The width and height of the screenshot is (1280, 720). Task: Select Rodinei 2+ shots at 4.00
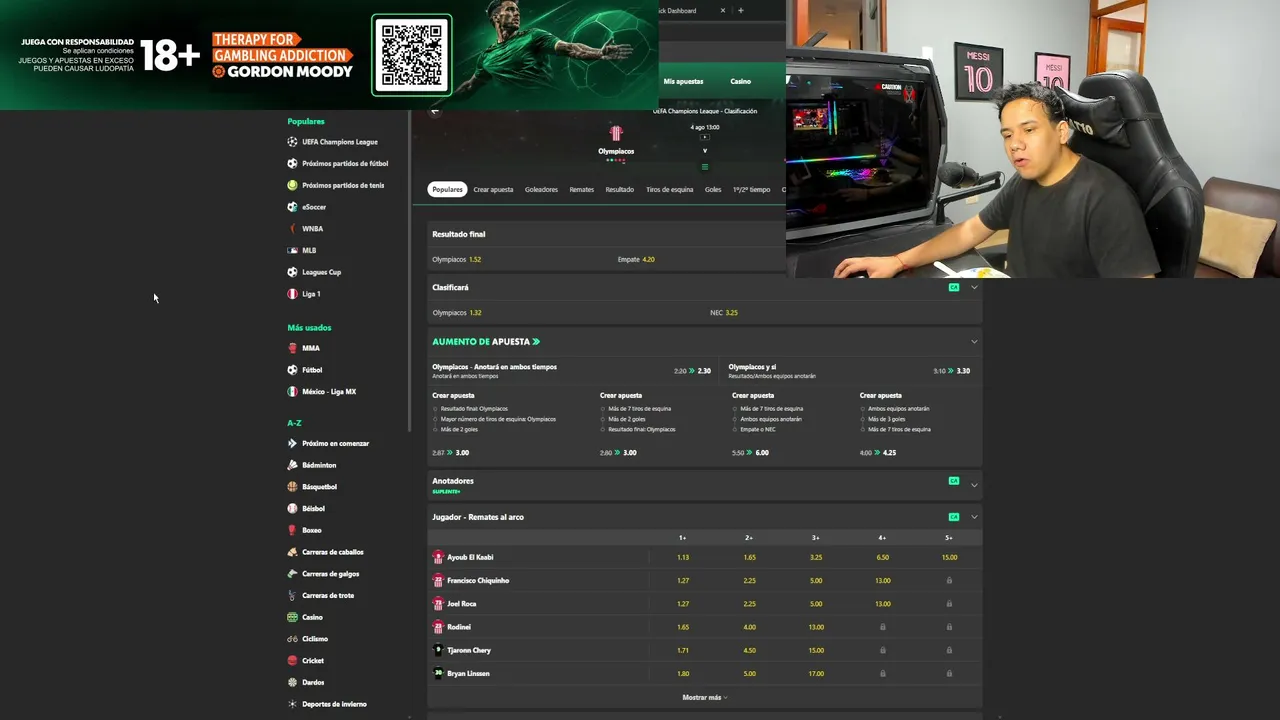click(750, 627)
